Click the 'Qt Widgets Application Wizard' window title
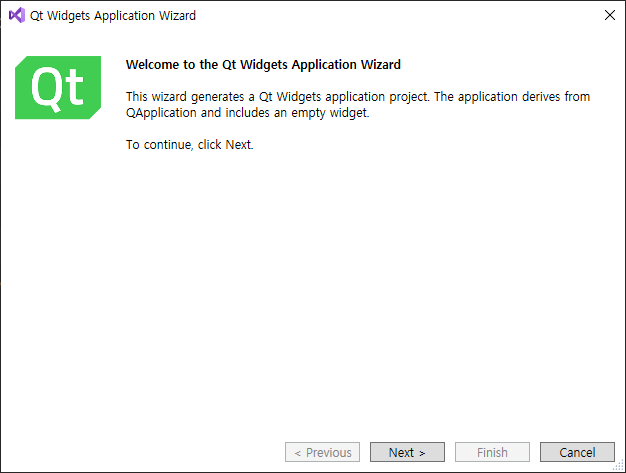Viewport: 626px width, 473px height. (x=113, y=16)
